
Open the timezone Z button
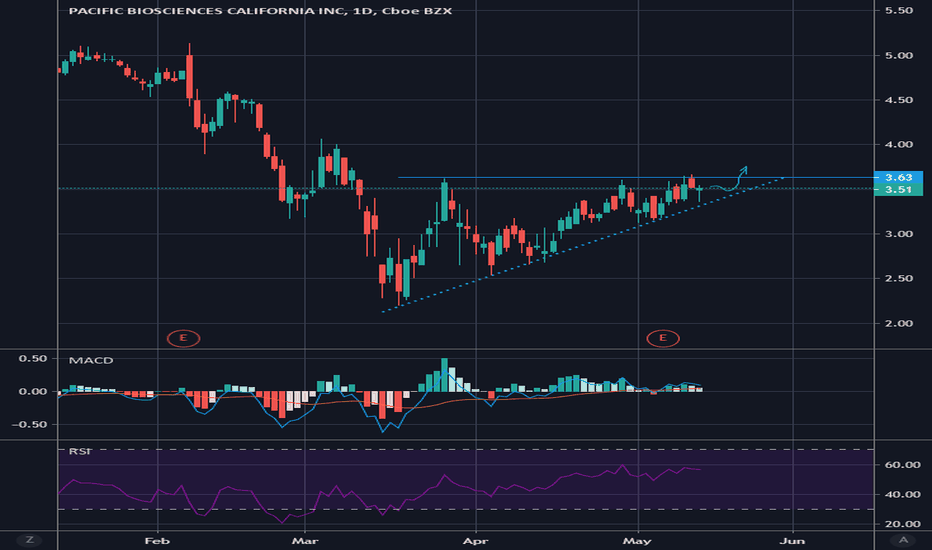[29, 540]
